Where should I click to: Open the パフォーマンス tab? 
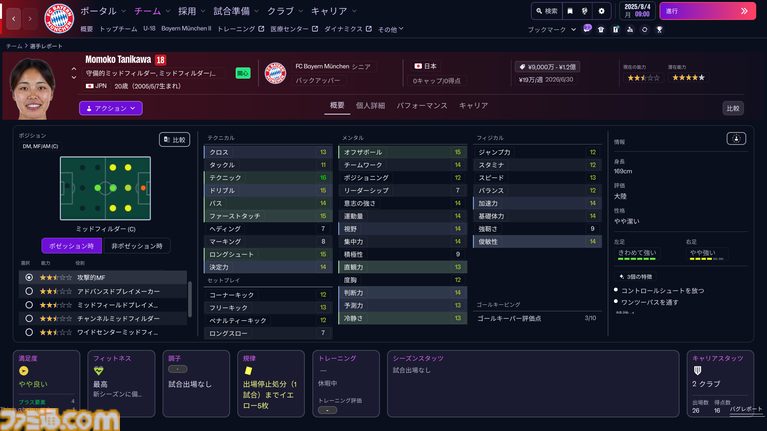click(421, 105)
